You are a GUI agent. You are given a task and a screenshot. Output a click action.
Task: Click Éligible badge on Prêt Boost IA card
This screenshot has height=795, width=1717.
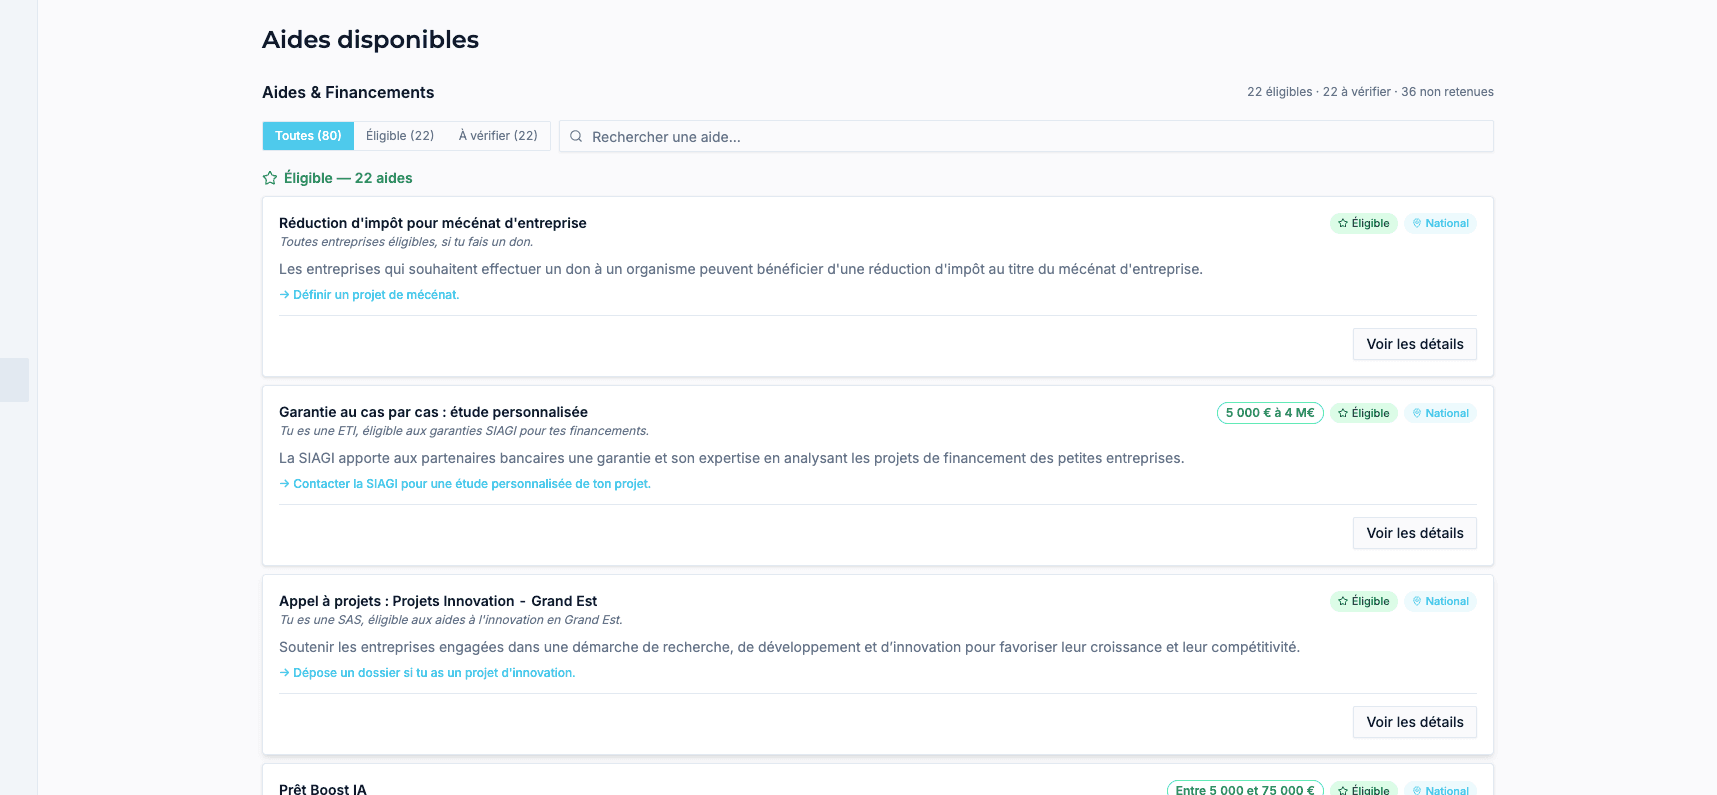[x=1364, y=789]
